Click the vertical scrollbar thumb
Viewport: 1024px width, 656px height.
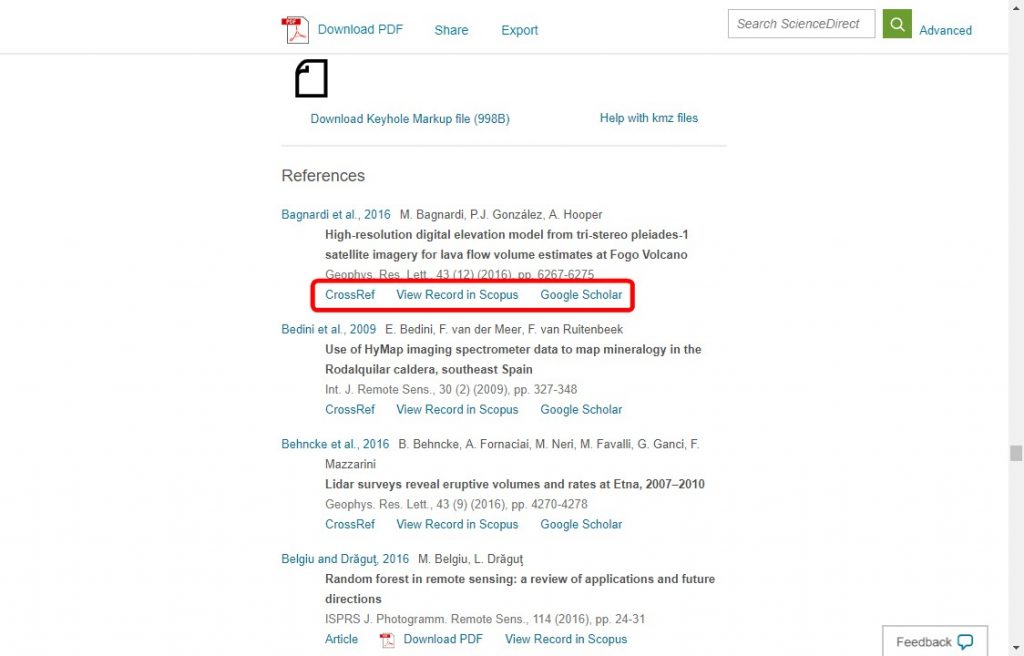[x=1016, y=453]
